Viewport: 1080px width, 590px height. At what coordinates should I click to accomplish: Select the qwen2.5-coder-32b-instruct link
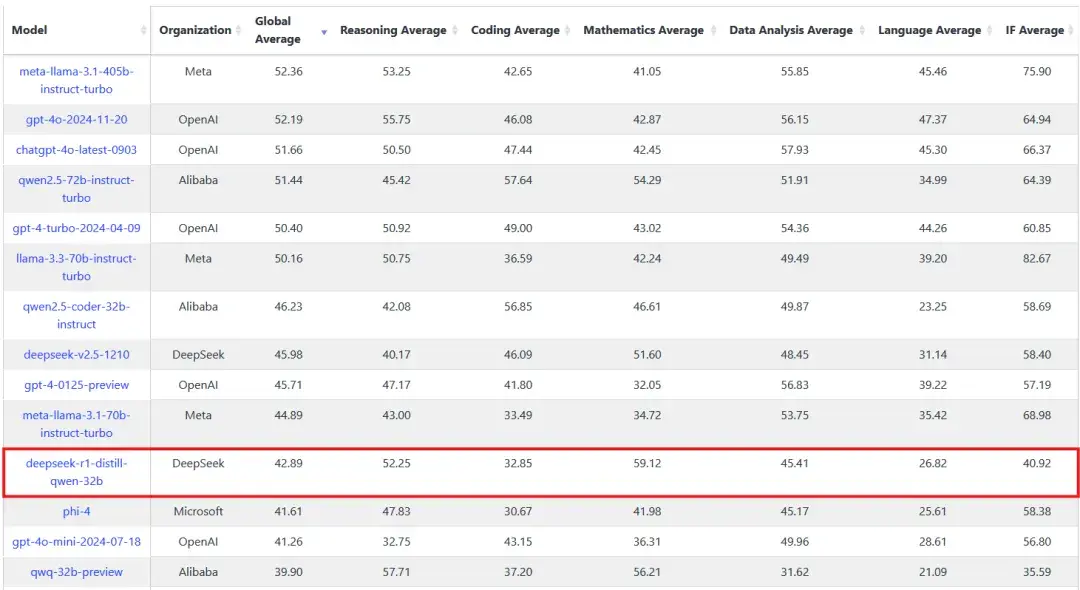[76, 315]
